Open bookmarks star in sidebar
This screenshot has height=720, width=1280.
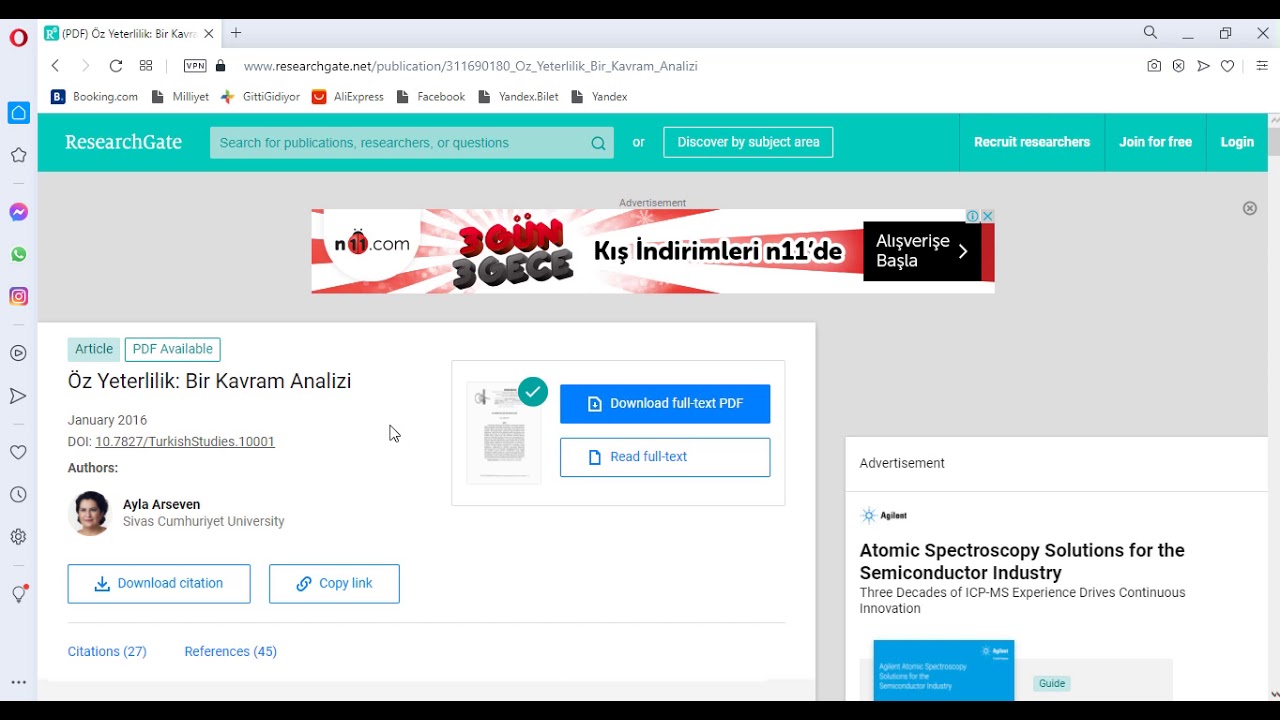coord(19,155)
